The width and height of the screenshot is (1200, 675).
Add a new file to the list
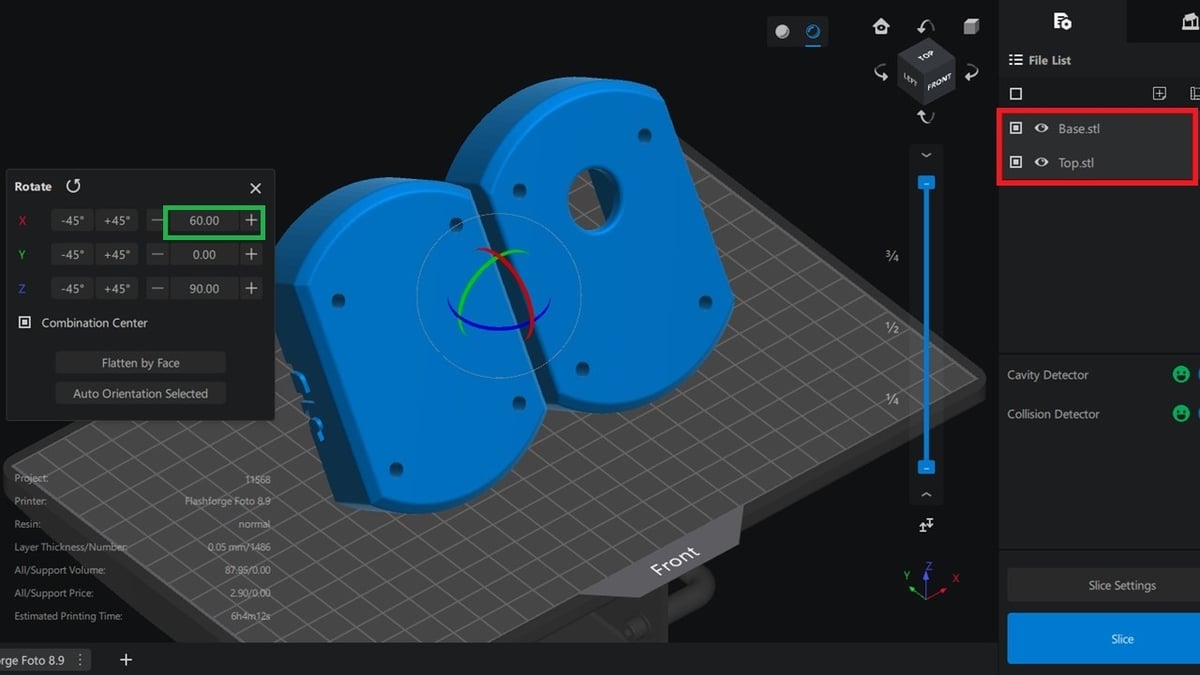click(1159, 93)
